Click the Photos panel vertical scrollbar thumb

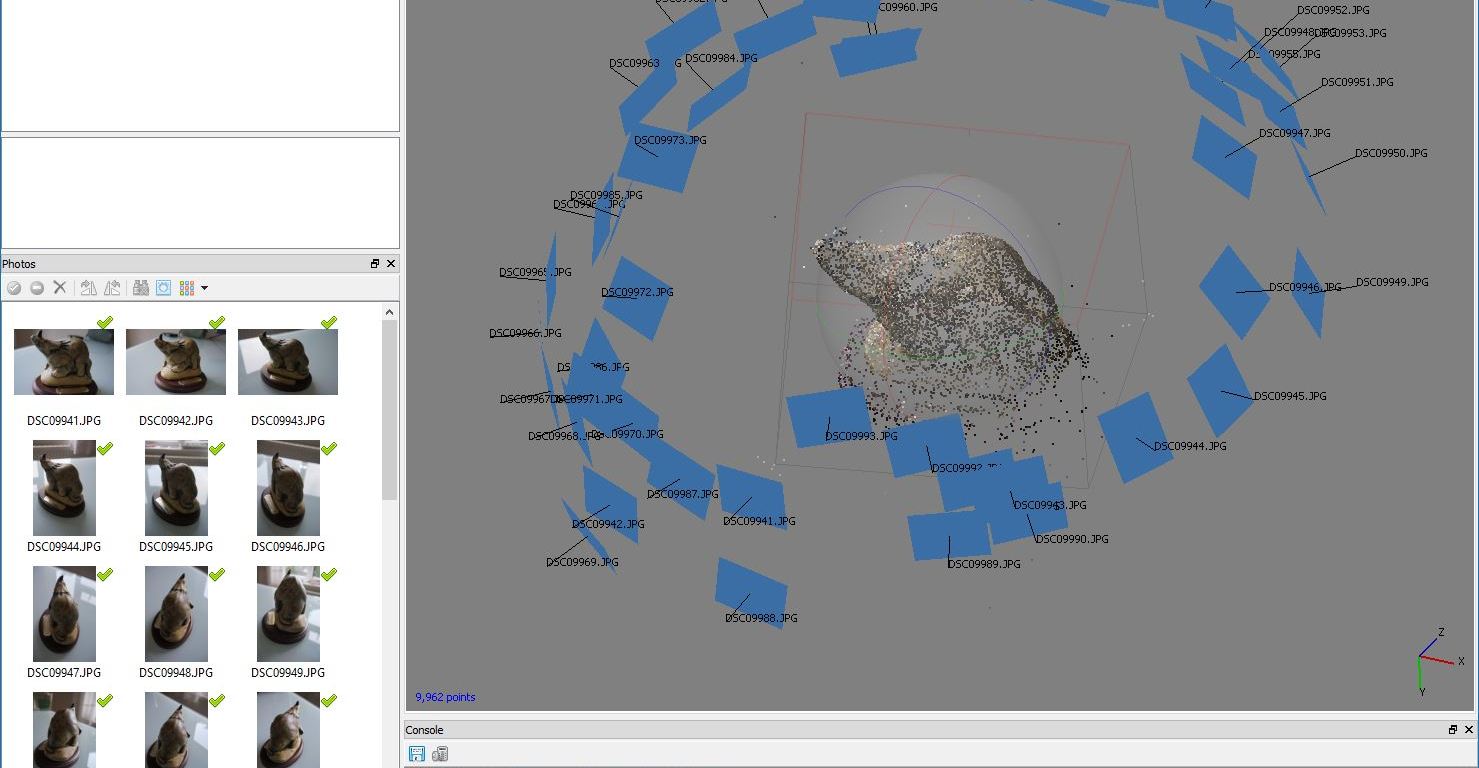[x=390, y=410]
